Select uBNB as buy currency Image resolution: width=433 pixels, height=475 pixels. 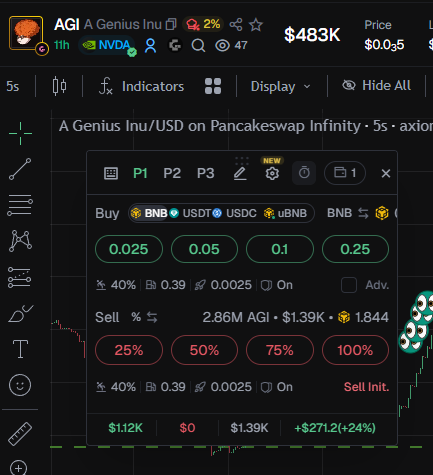pos(285,213)
